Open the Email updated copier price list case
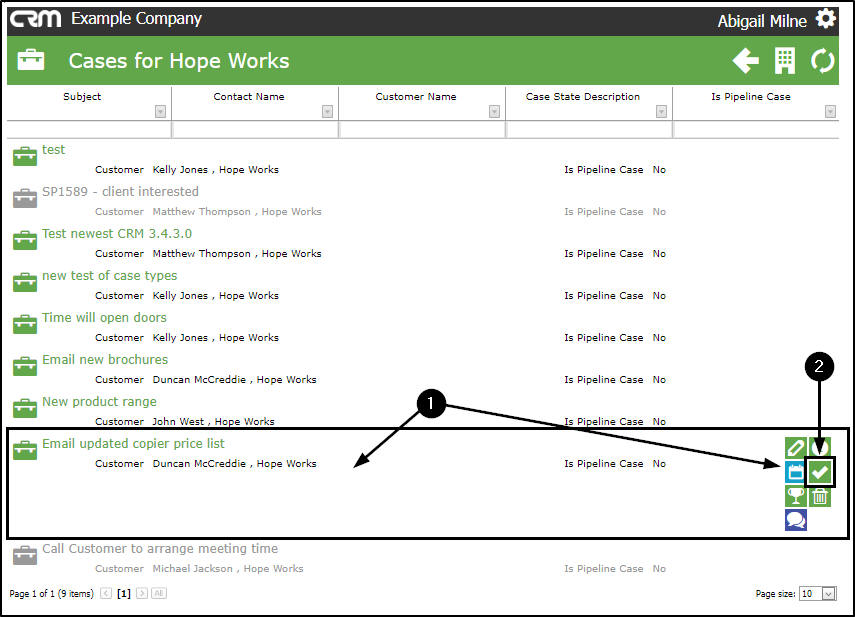The height and width of the screenshot is (617, 855). [133, 444]
